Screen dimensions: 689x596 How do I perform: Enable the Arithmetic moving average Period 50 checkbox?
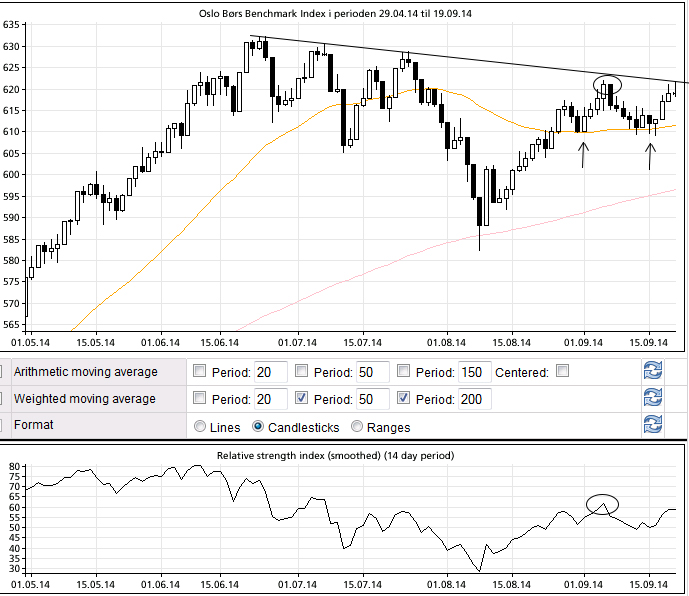[x=301, y=372]
